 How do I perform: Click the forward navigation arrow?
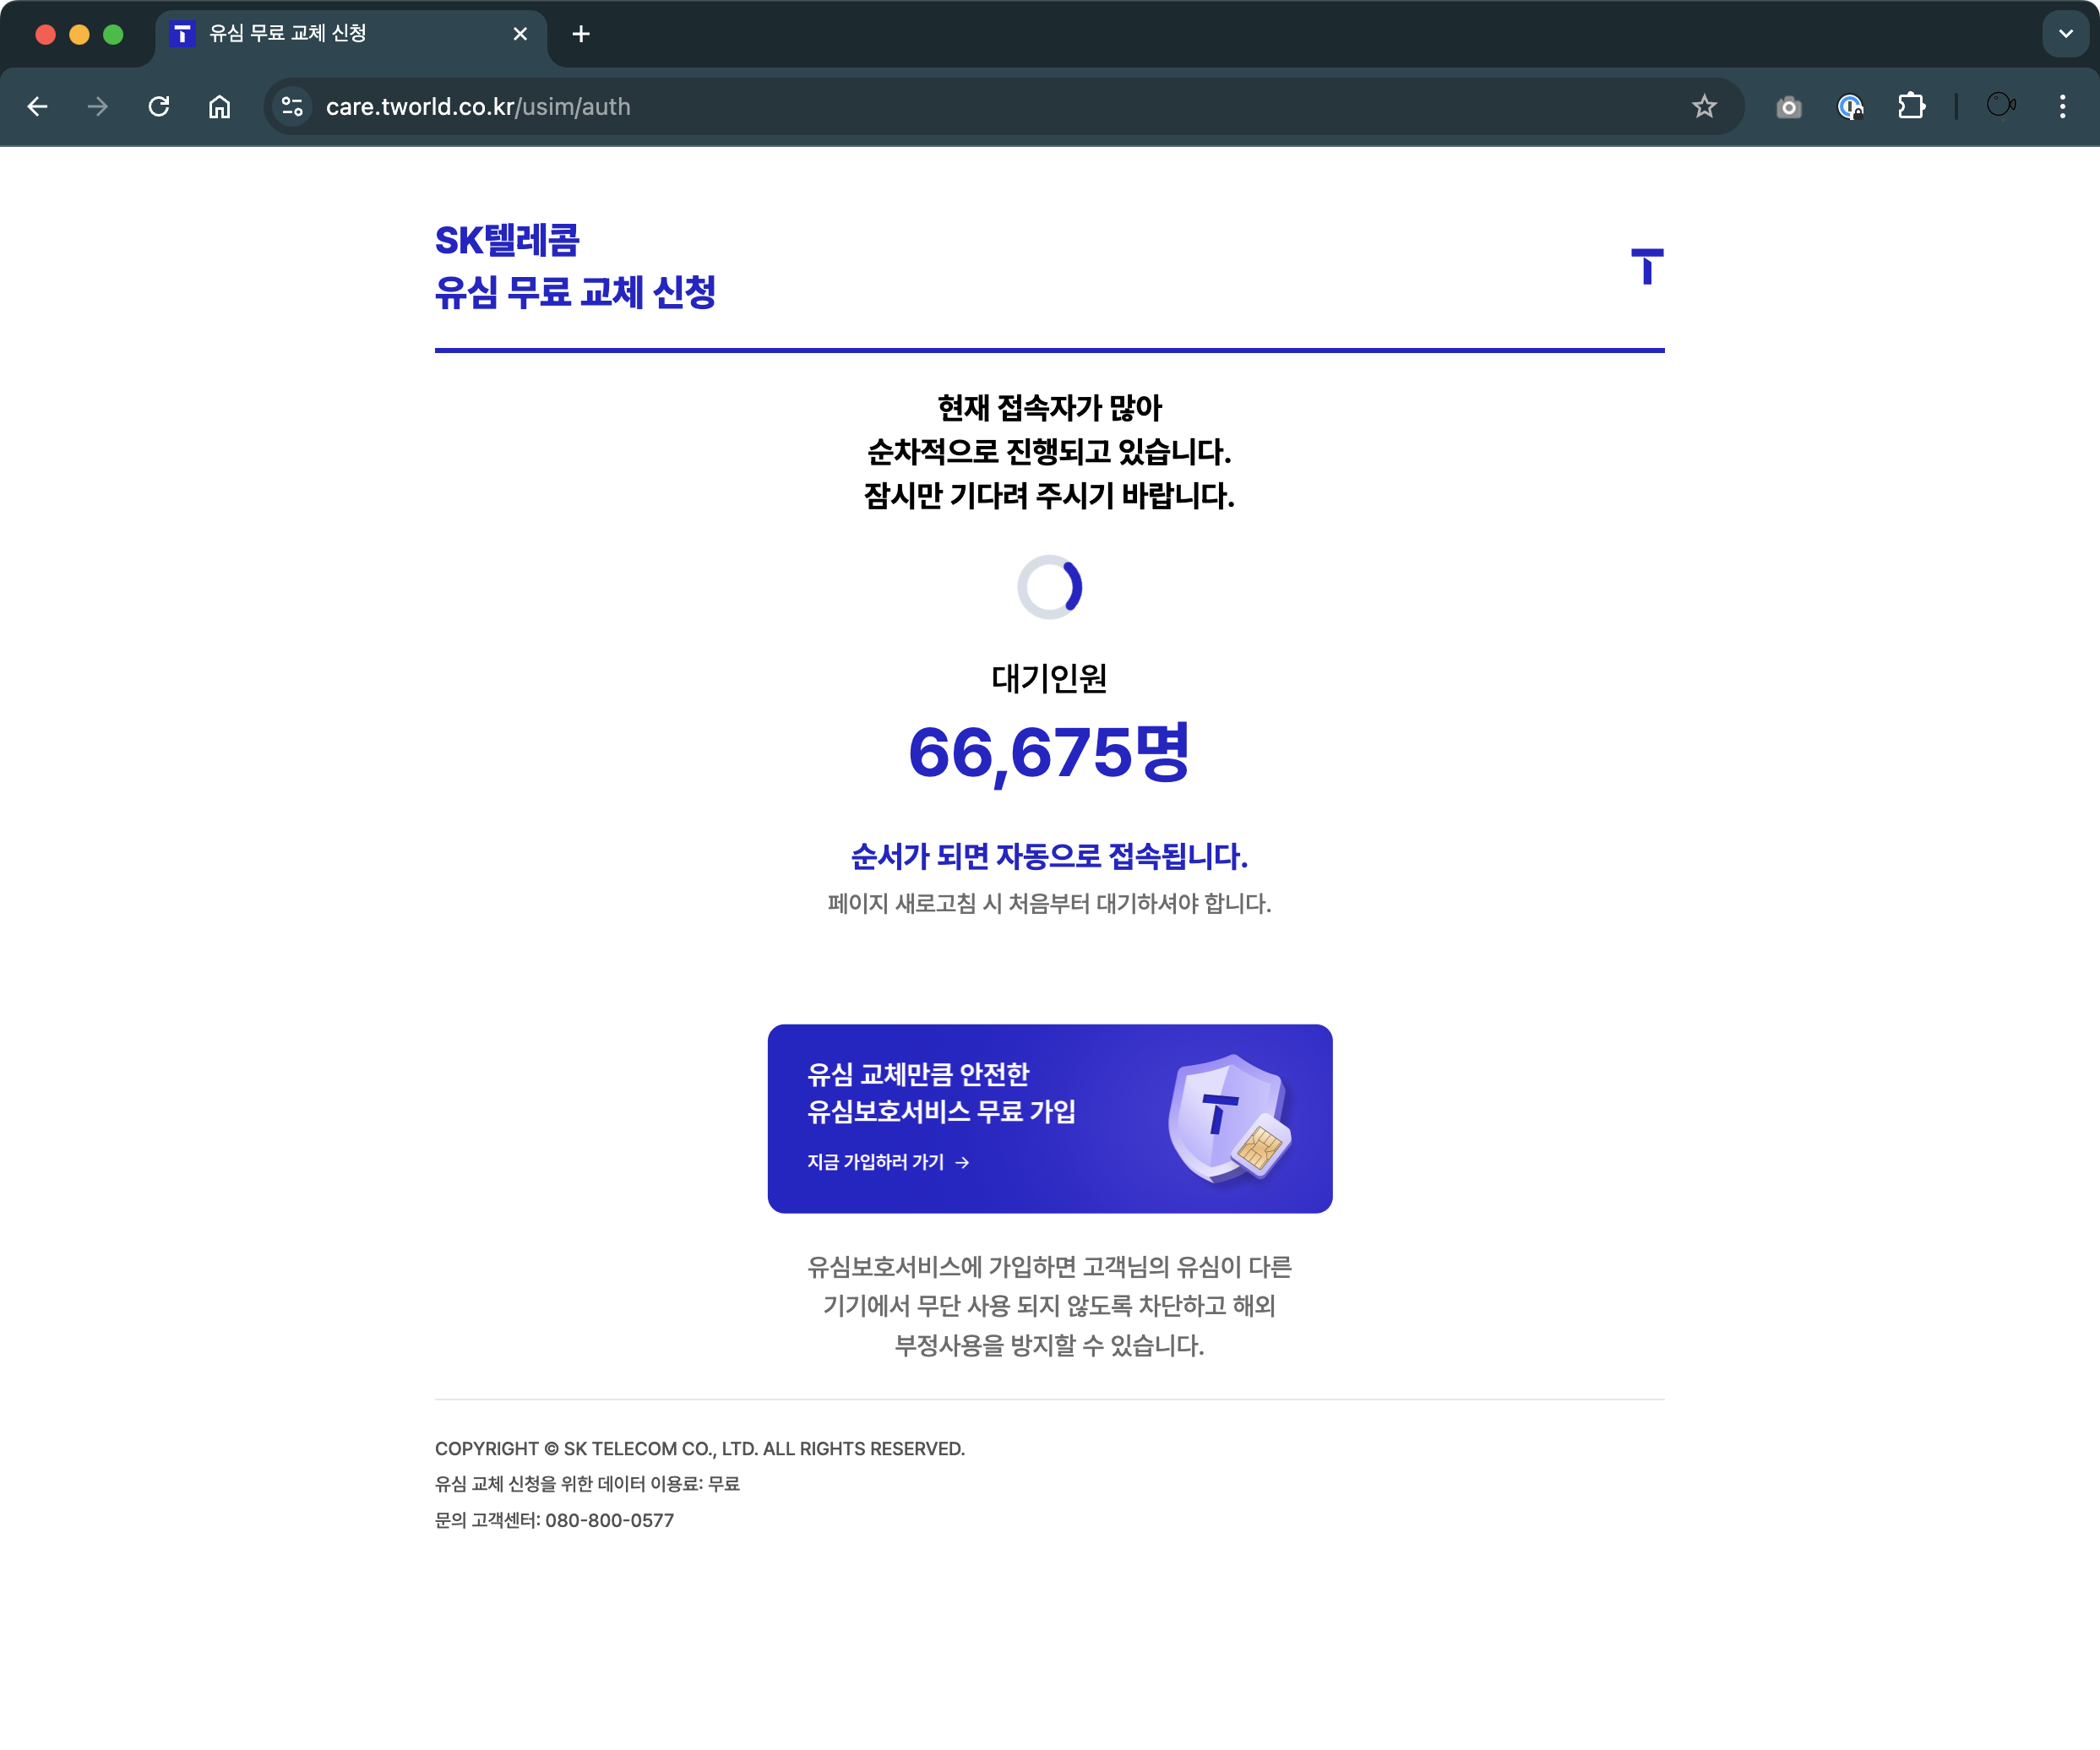tap(98, 107)
